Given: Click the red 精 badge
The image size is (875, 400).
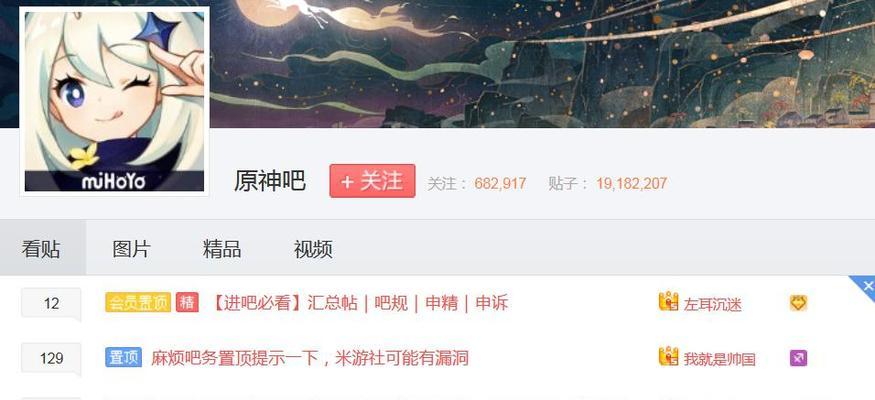Looking at the screenshot, I should 188,302.
